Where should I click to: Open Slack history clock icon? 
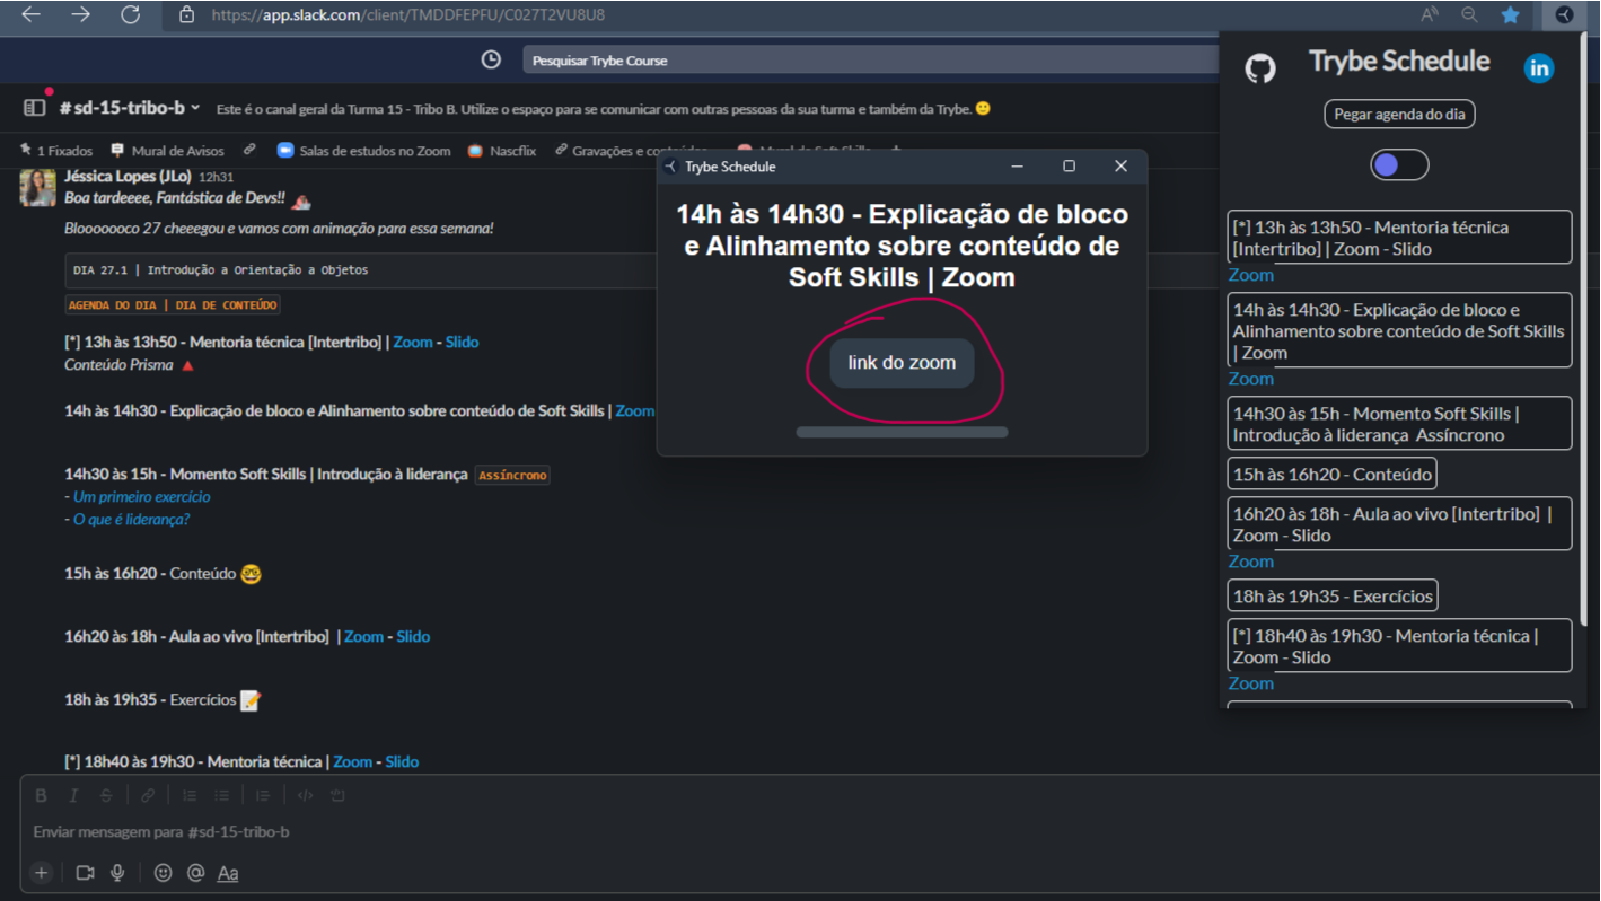point(491,60)
